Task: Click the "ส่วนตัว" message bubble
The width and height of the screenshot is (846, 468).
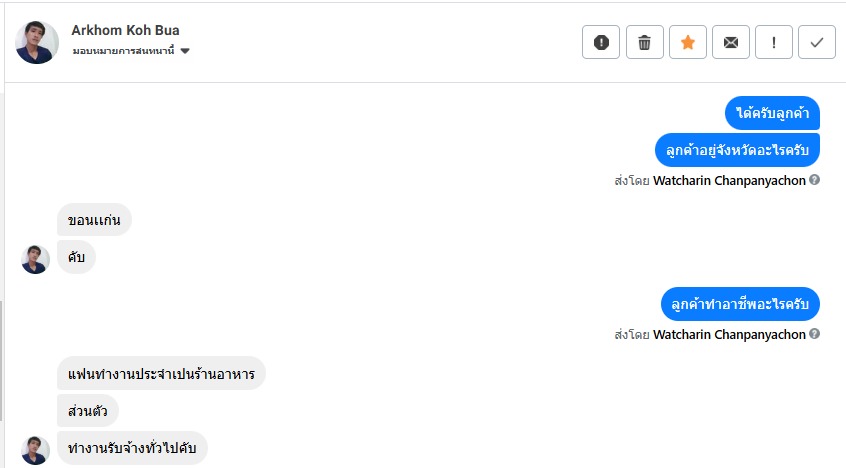Action: [88, 411]
